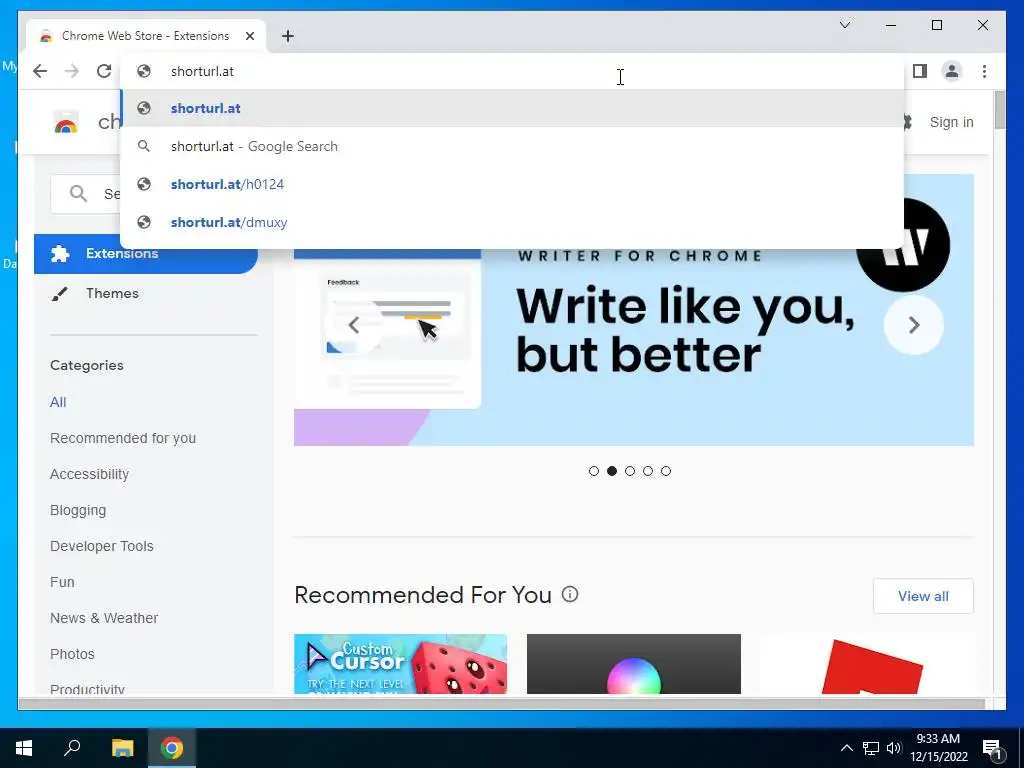1024x768 pixels.
Task: Show next banner with right carousel arrow
Action: point(914,325)
